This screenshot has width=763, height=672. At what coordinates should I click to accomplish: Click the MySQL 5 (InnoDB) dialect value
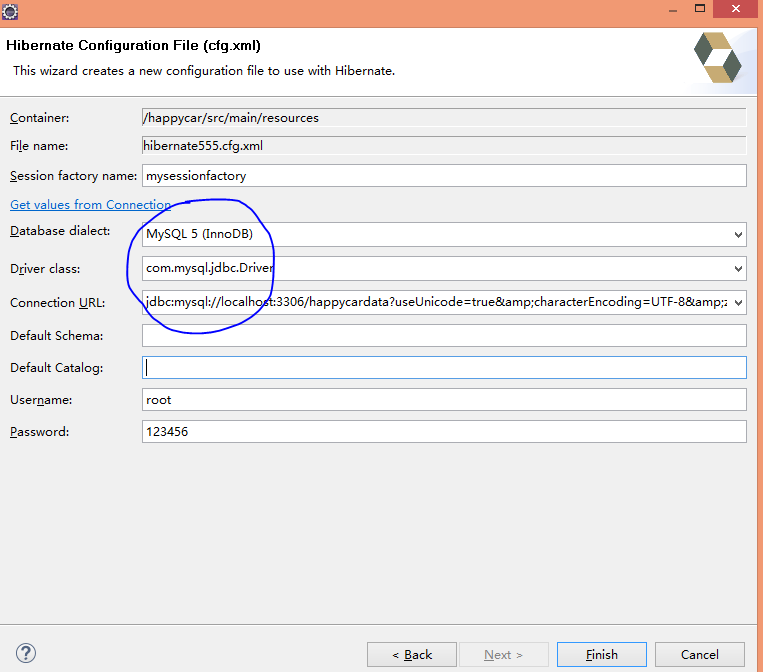pos(200,234)
